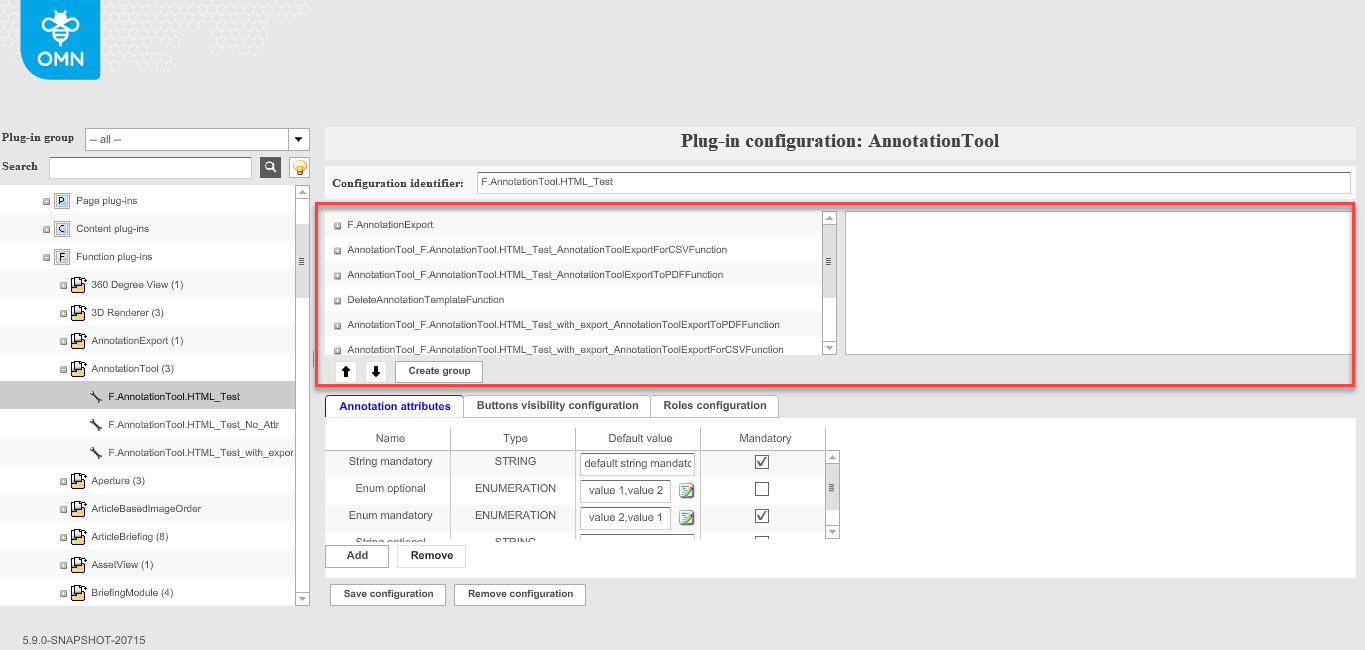Open the enum editor icon for Enum optional
1365x650 pixels.
[684, 490]
